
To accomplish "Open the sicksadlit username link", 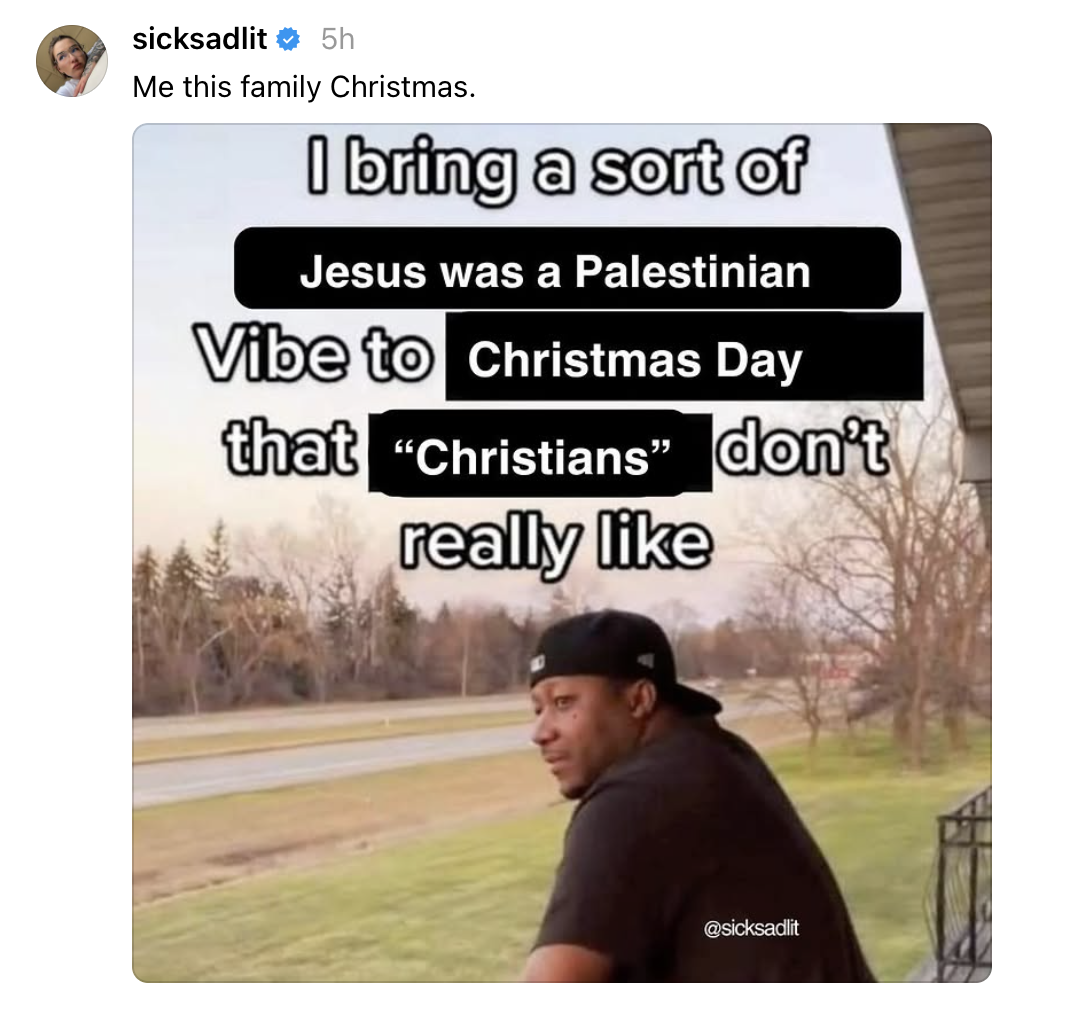I will [x=200, y=39].
